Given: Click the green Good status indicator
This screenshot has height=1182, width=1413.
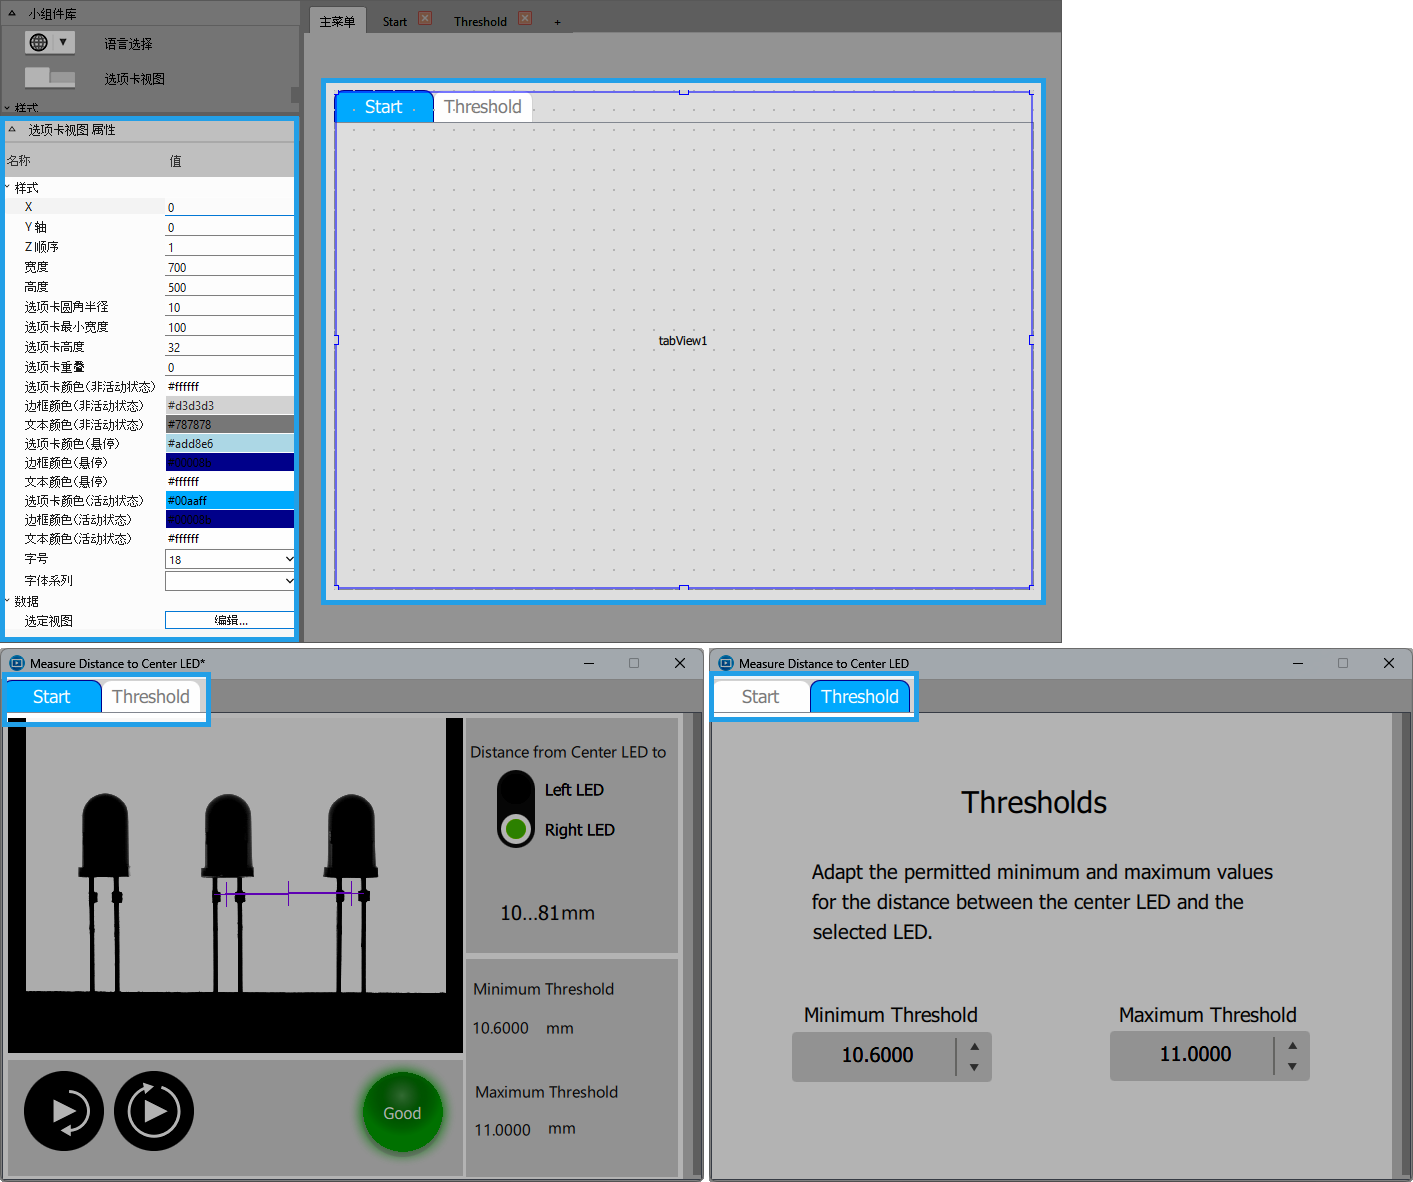Looking at the screenshot, I should pos(402,1113).
